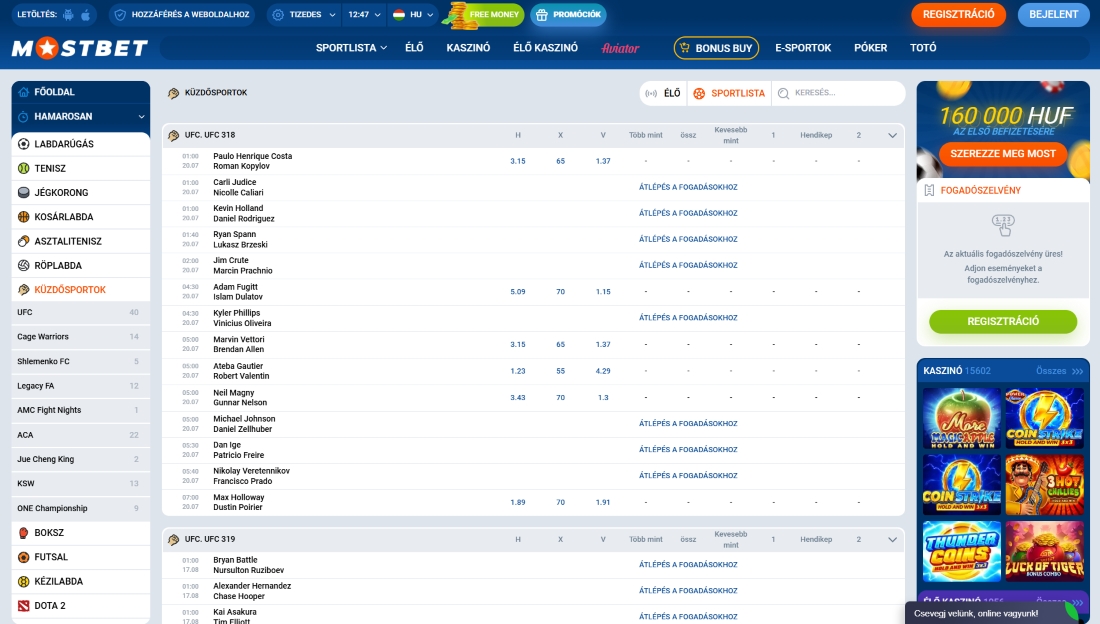Switch to the Sportlista toggle
The image size is (1100, 624).
(x=730, y=93)
